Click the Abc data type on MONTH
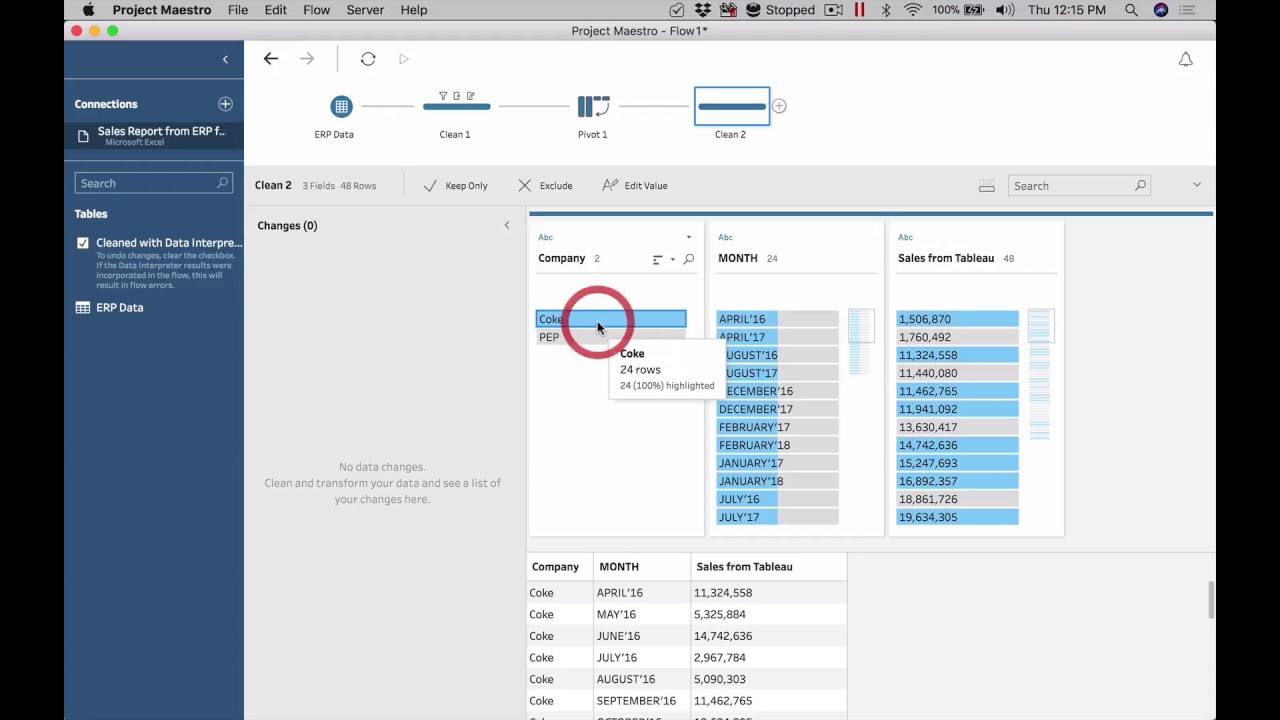The height and width of the screenshot is (720, 1280). click(x=725, y=237)
